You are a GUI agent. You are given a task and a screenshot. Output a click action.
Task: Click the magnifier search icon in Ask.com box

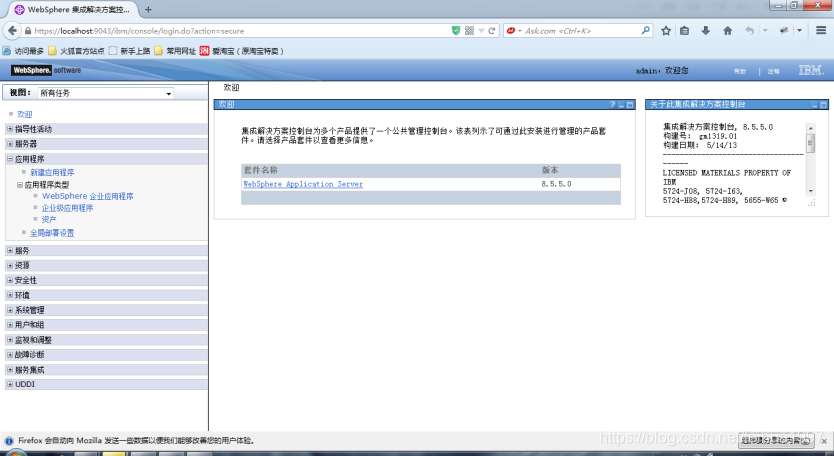click(645, 30)
